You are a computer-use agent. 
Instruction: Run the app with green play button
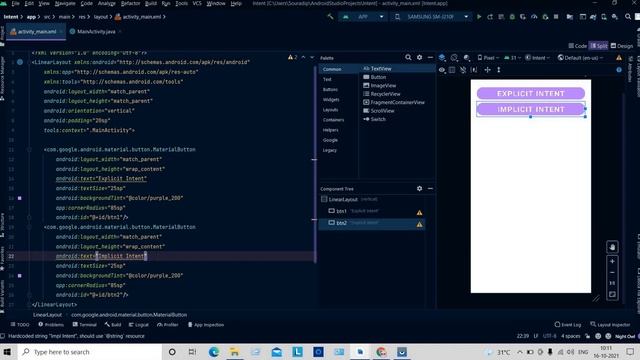pyautogui.click(x=479, y=17)
